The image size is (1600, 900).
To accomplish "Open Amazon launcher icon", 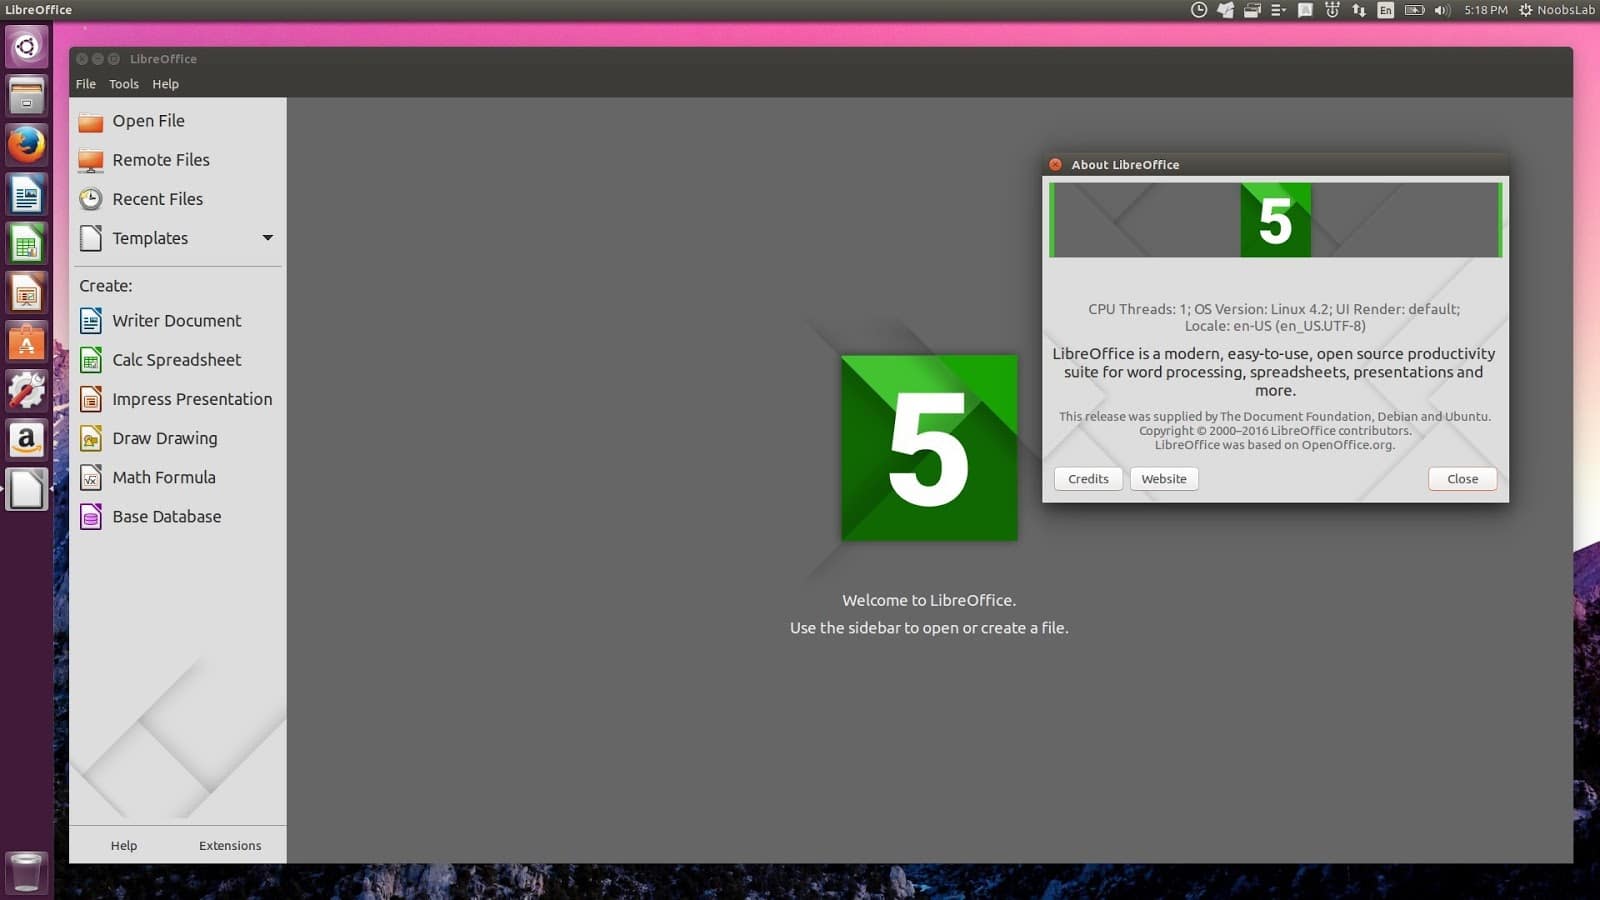I will tap(27, 439).
